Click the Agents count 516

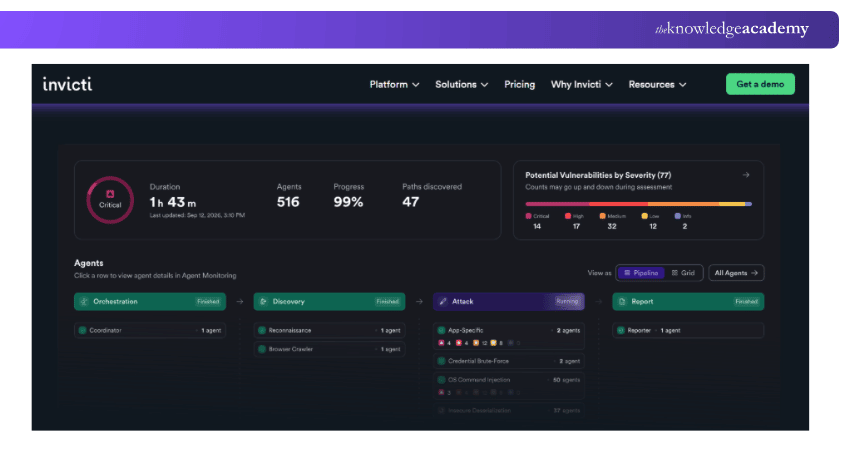pos(288,202)
